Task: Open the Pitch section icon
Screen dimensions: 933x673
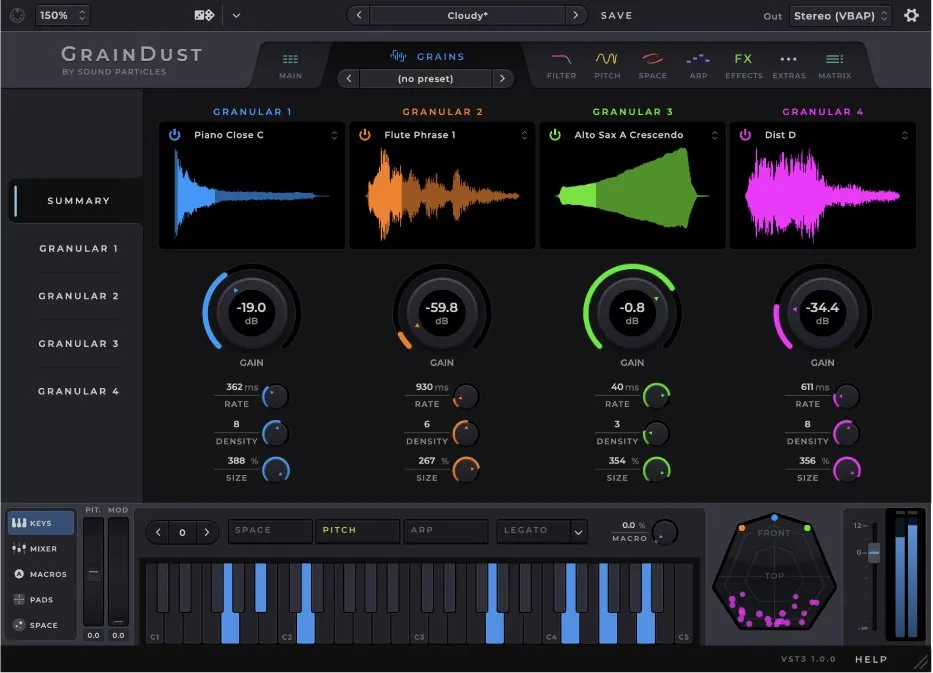Action: (x=607, y=65)
